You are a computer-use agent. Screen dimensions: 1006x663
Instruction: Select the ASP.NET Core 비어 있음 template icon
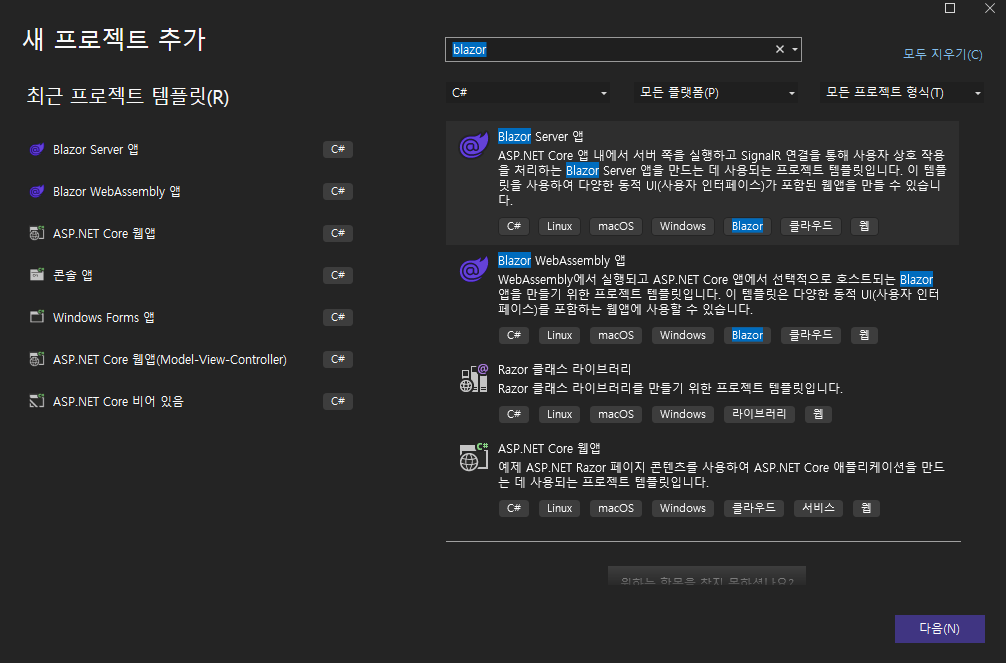(37, 401)
